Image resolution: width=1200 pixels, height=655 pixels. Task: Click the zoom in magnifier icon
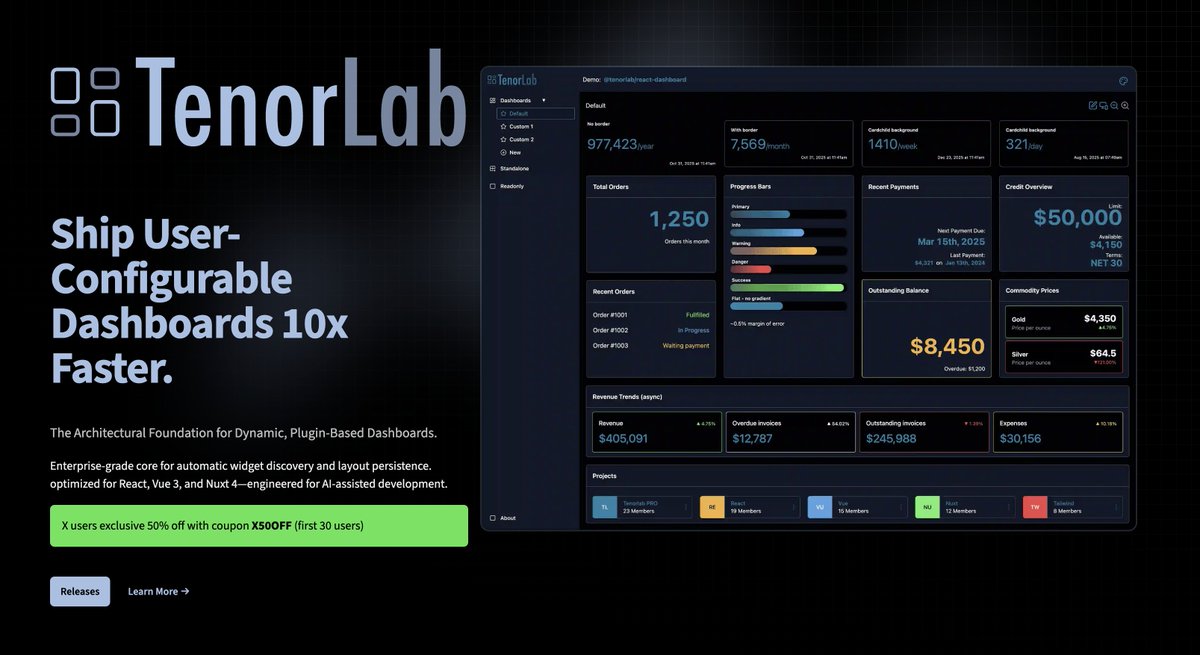click(1125, 105)
